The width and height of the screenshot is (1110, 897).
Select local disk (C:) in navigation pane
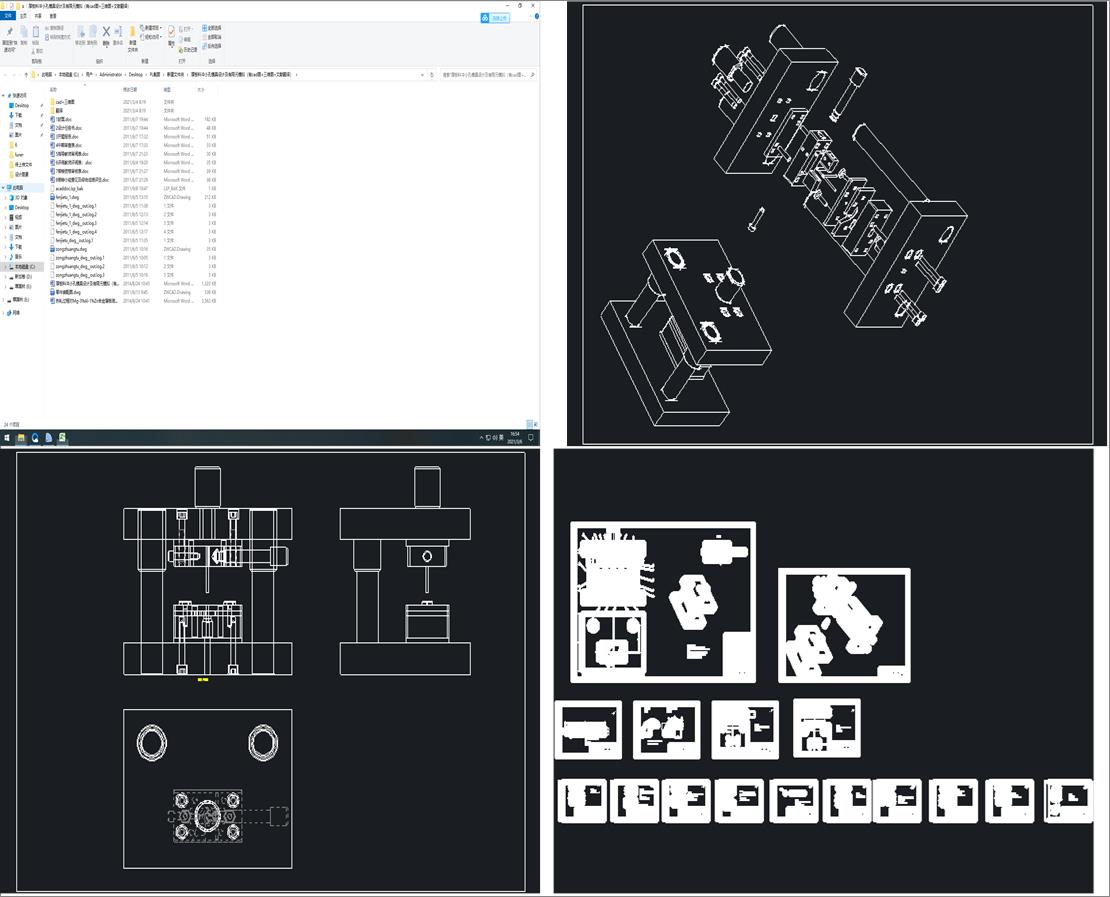point(23,267)
